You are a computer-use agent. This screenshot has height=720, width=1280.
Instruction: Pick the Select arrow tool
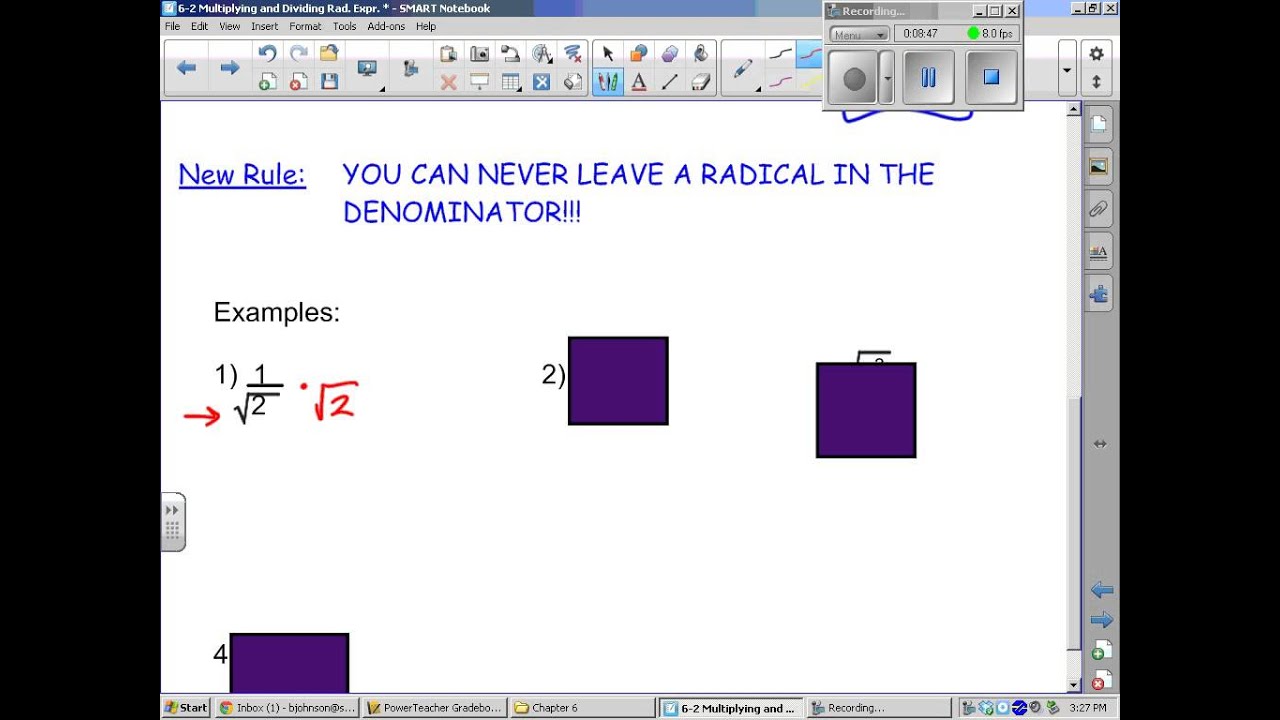tap(608, 54)
